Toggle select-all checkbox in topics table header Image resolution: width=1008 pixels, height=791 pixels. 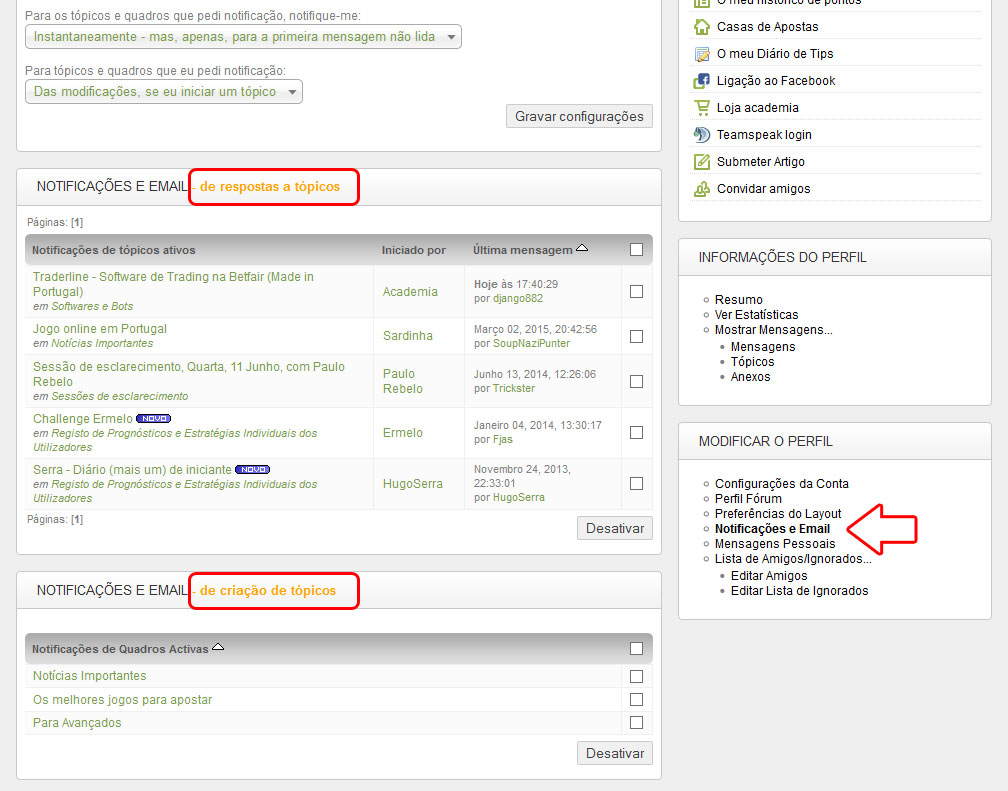(636, 250)
